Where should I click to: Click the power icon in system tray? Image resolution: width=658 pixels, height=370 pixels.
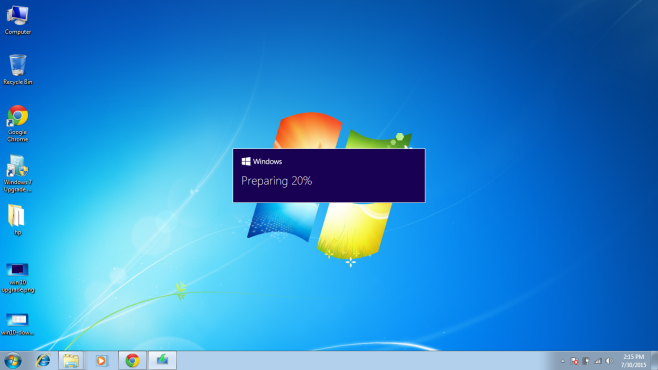click(x=586, y=361)
